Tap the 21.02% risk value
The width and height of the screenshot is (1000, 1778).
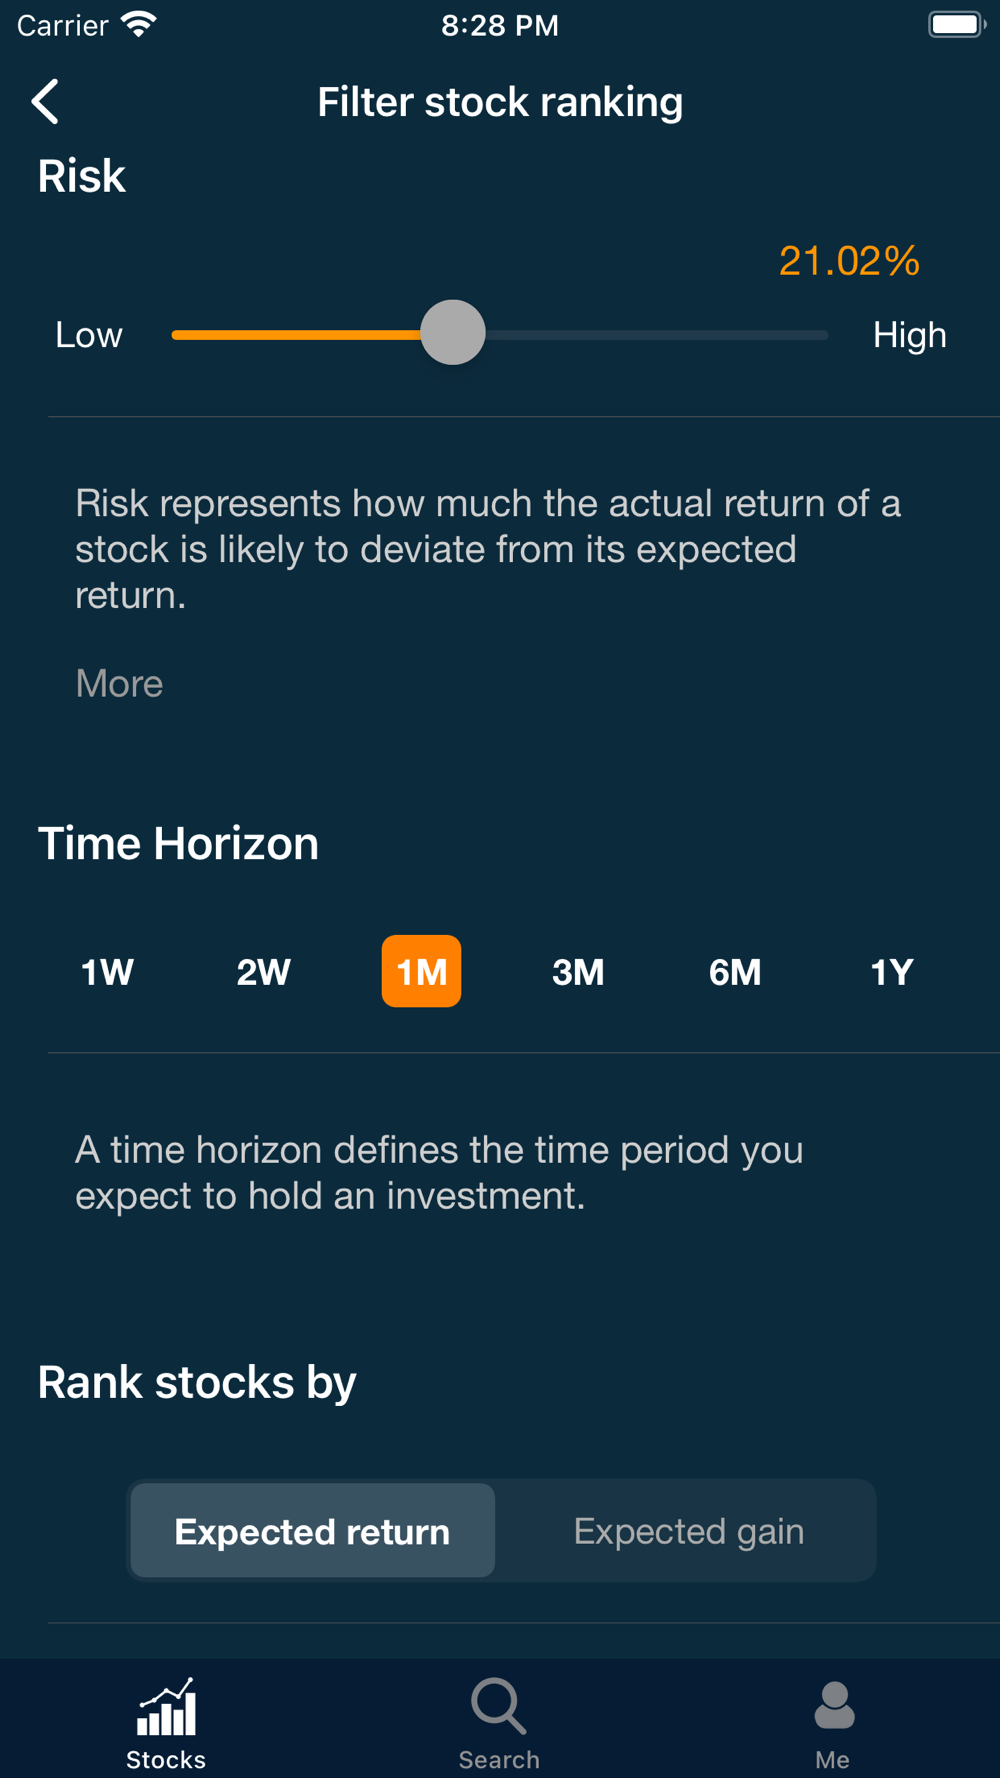(x=849, y=261)
